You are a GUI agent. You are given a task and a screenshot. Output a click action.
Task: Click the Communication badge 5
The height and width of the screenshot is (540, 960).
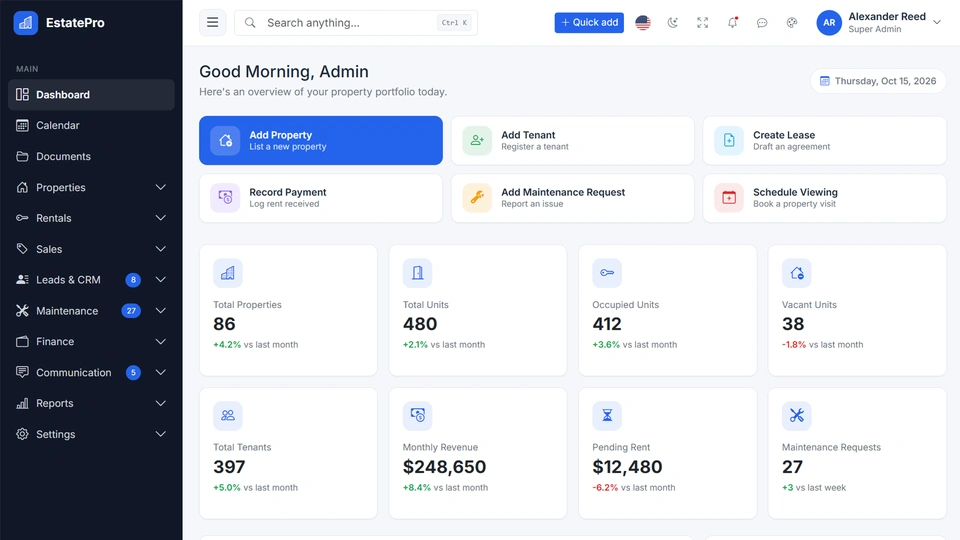click(133, 372)
